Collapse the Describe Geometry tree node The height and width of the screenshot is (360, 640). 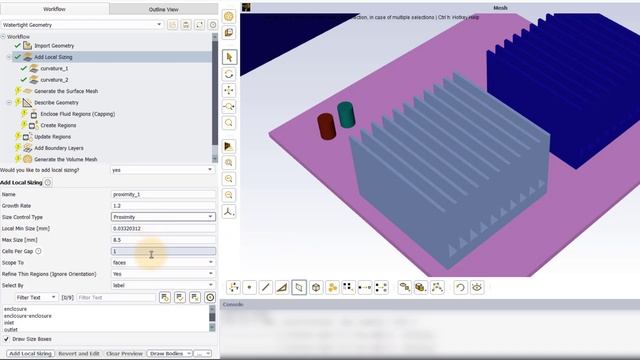click(x=9, y=102)
